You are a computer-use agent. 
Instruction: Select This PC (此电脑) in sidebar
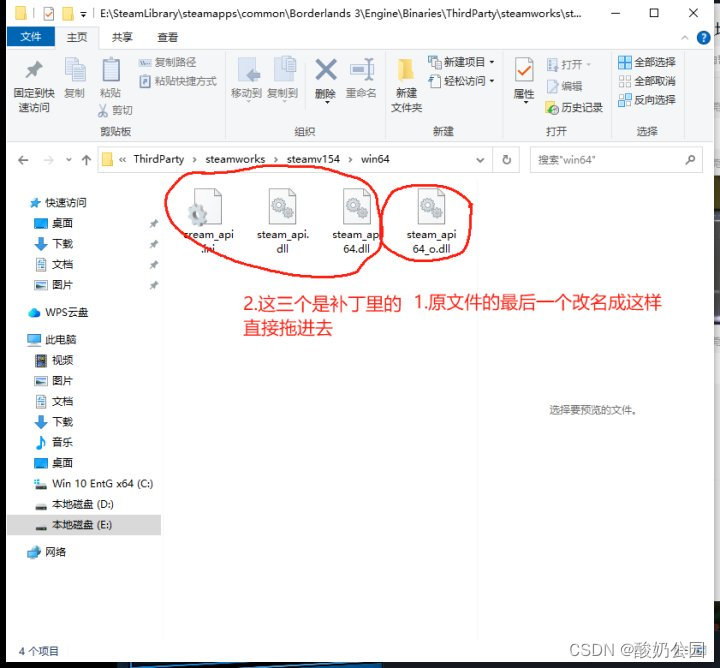(x=51, y=340)
